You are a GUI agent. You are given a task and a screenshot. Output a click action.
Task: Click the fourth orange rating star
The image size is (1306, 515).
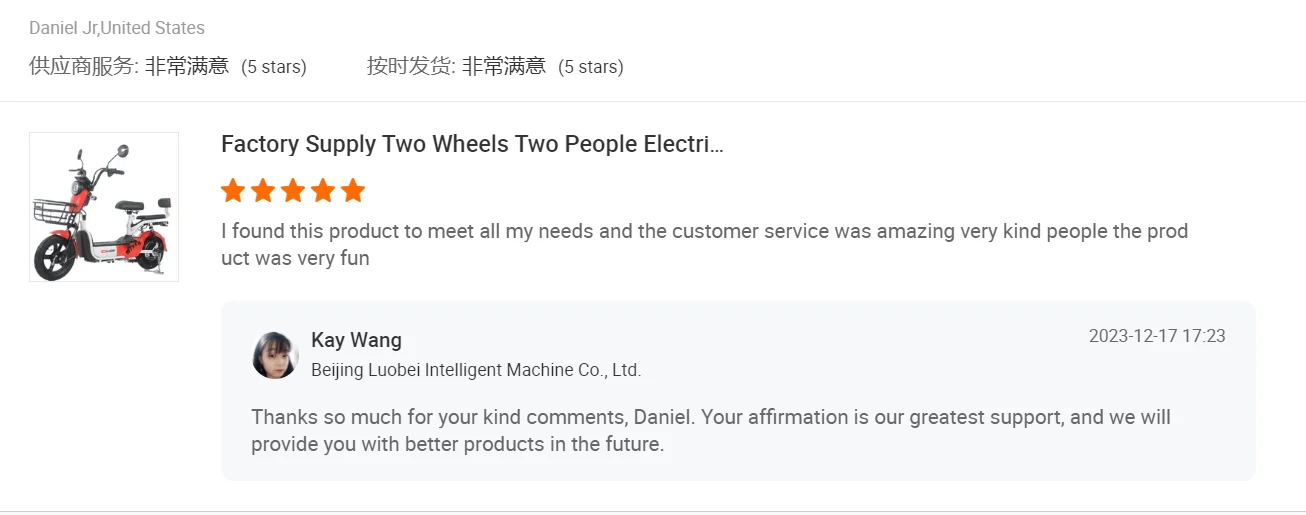(x=323, y=190)
